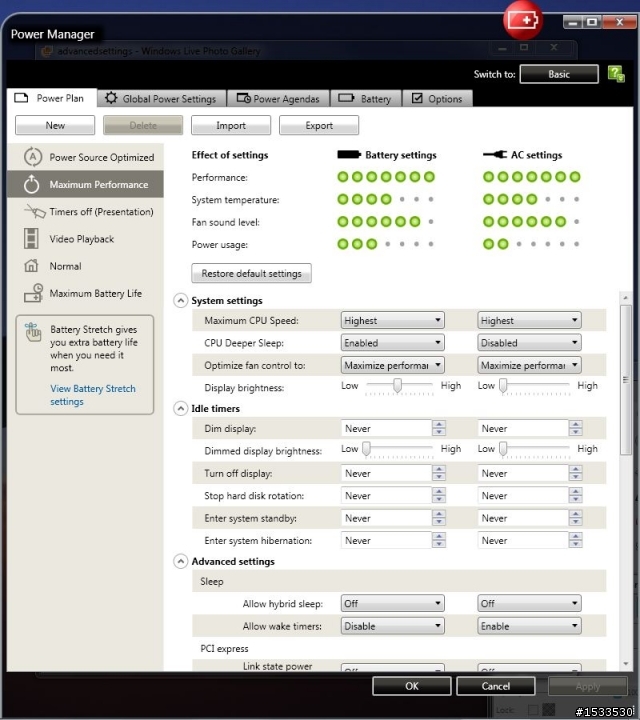Open battery CPU Deeper Sleep dropdown
The height and width of the screenshot is (720, 640).
393,343
